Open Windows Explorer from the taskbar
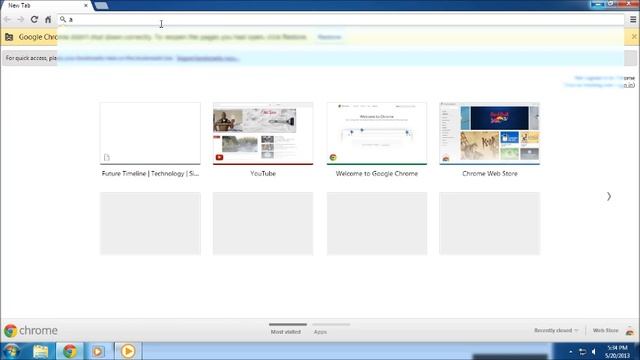The image size is (640, 360). pyautogui.click(x=40, y=351)
